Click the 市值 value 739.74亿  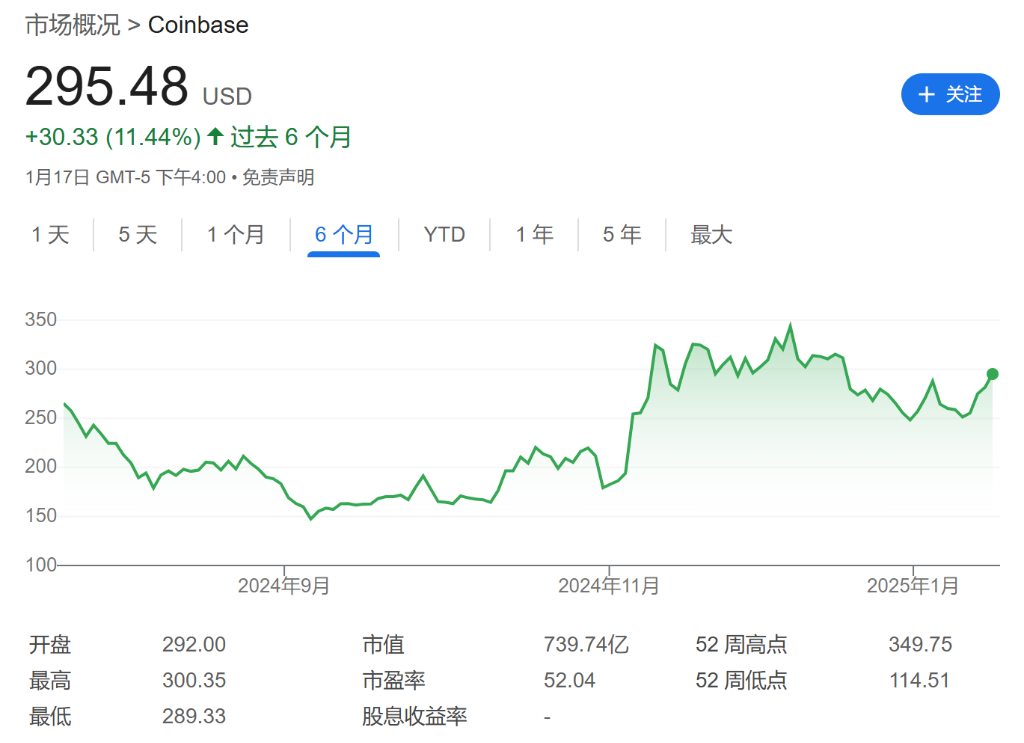pos(584,645)
